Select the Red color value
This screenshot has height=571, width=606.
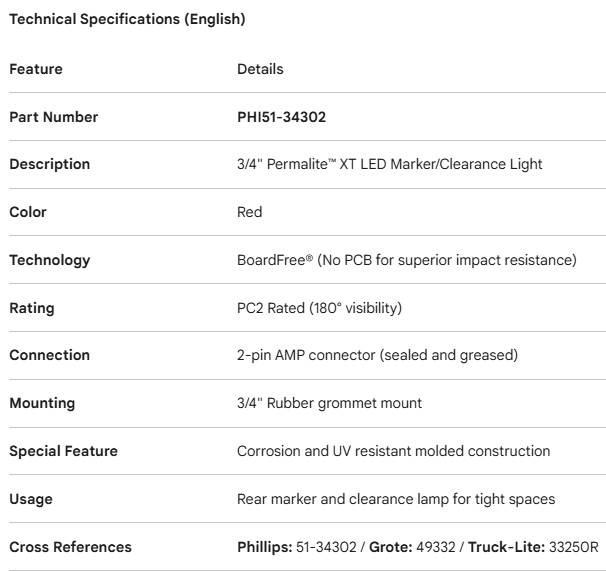[x=250, y=212]
